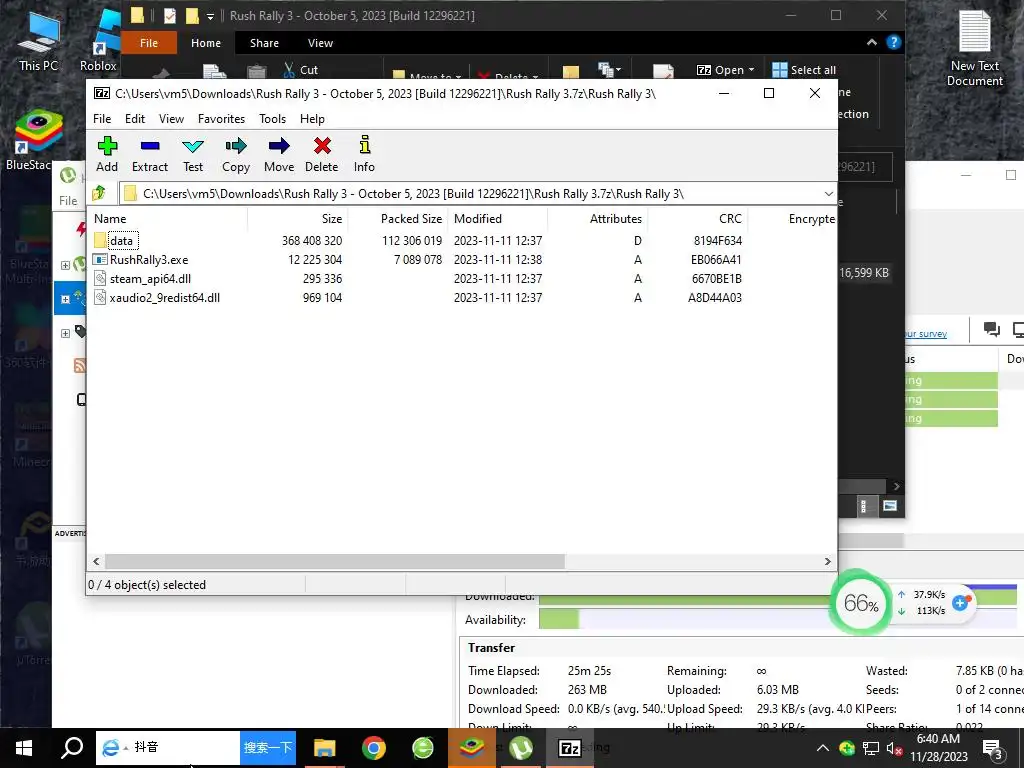This screenshot has height=768, width=1024.
Task: Click the green availability bar in uTorrent
Action: pyautogui.click(x=559, y=620)
